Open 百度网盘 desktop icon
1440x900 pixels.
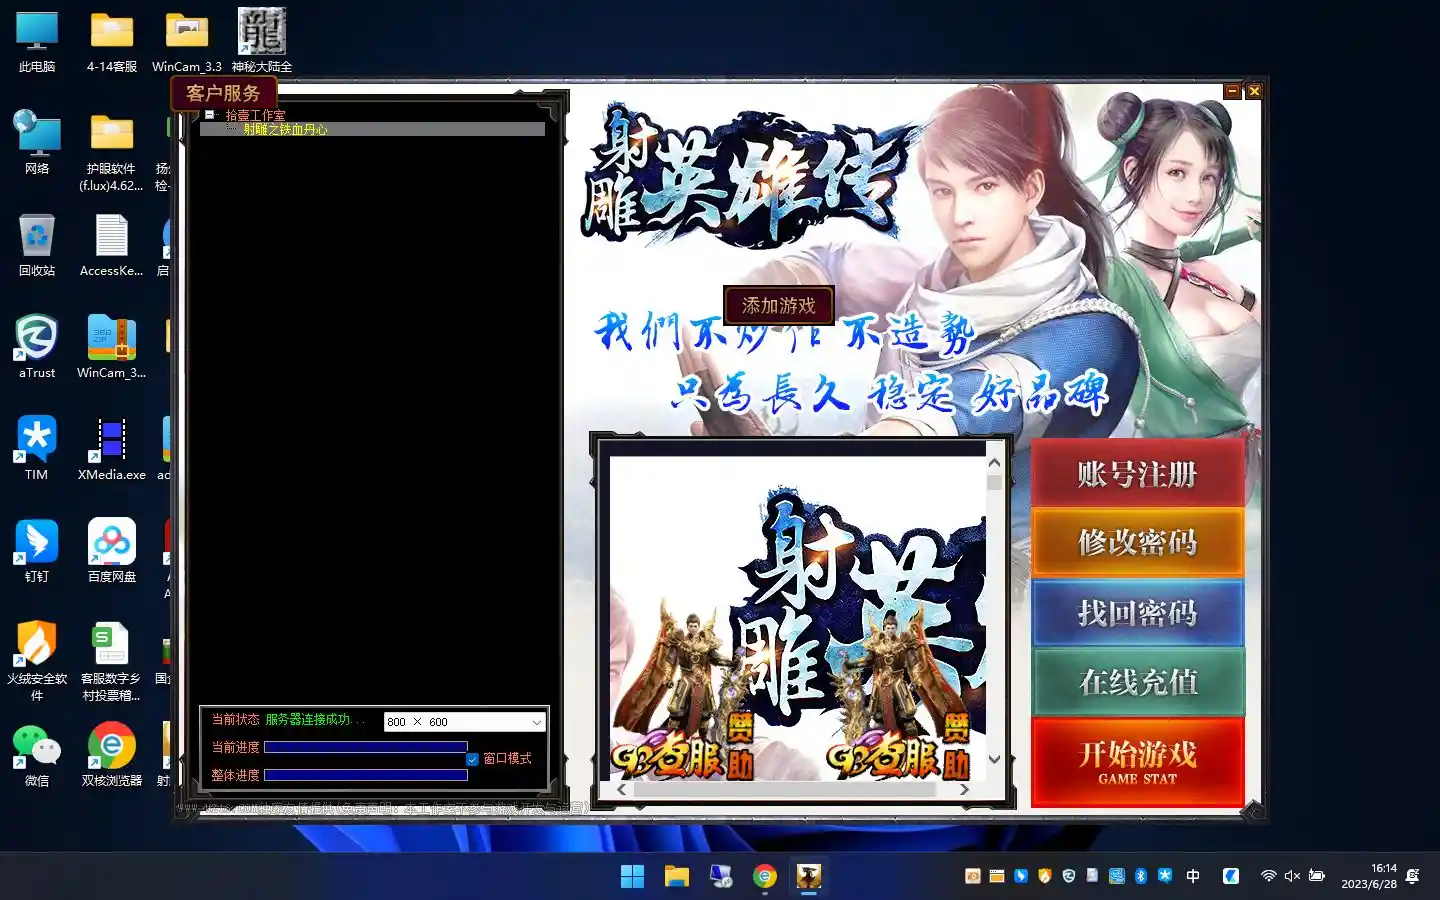click(x=112, y=552)
